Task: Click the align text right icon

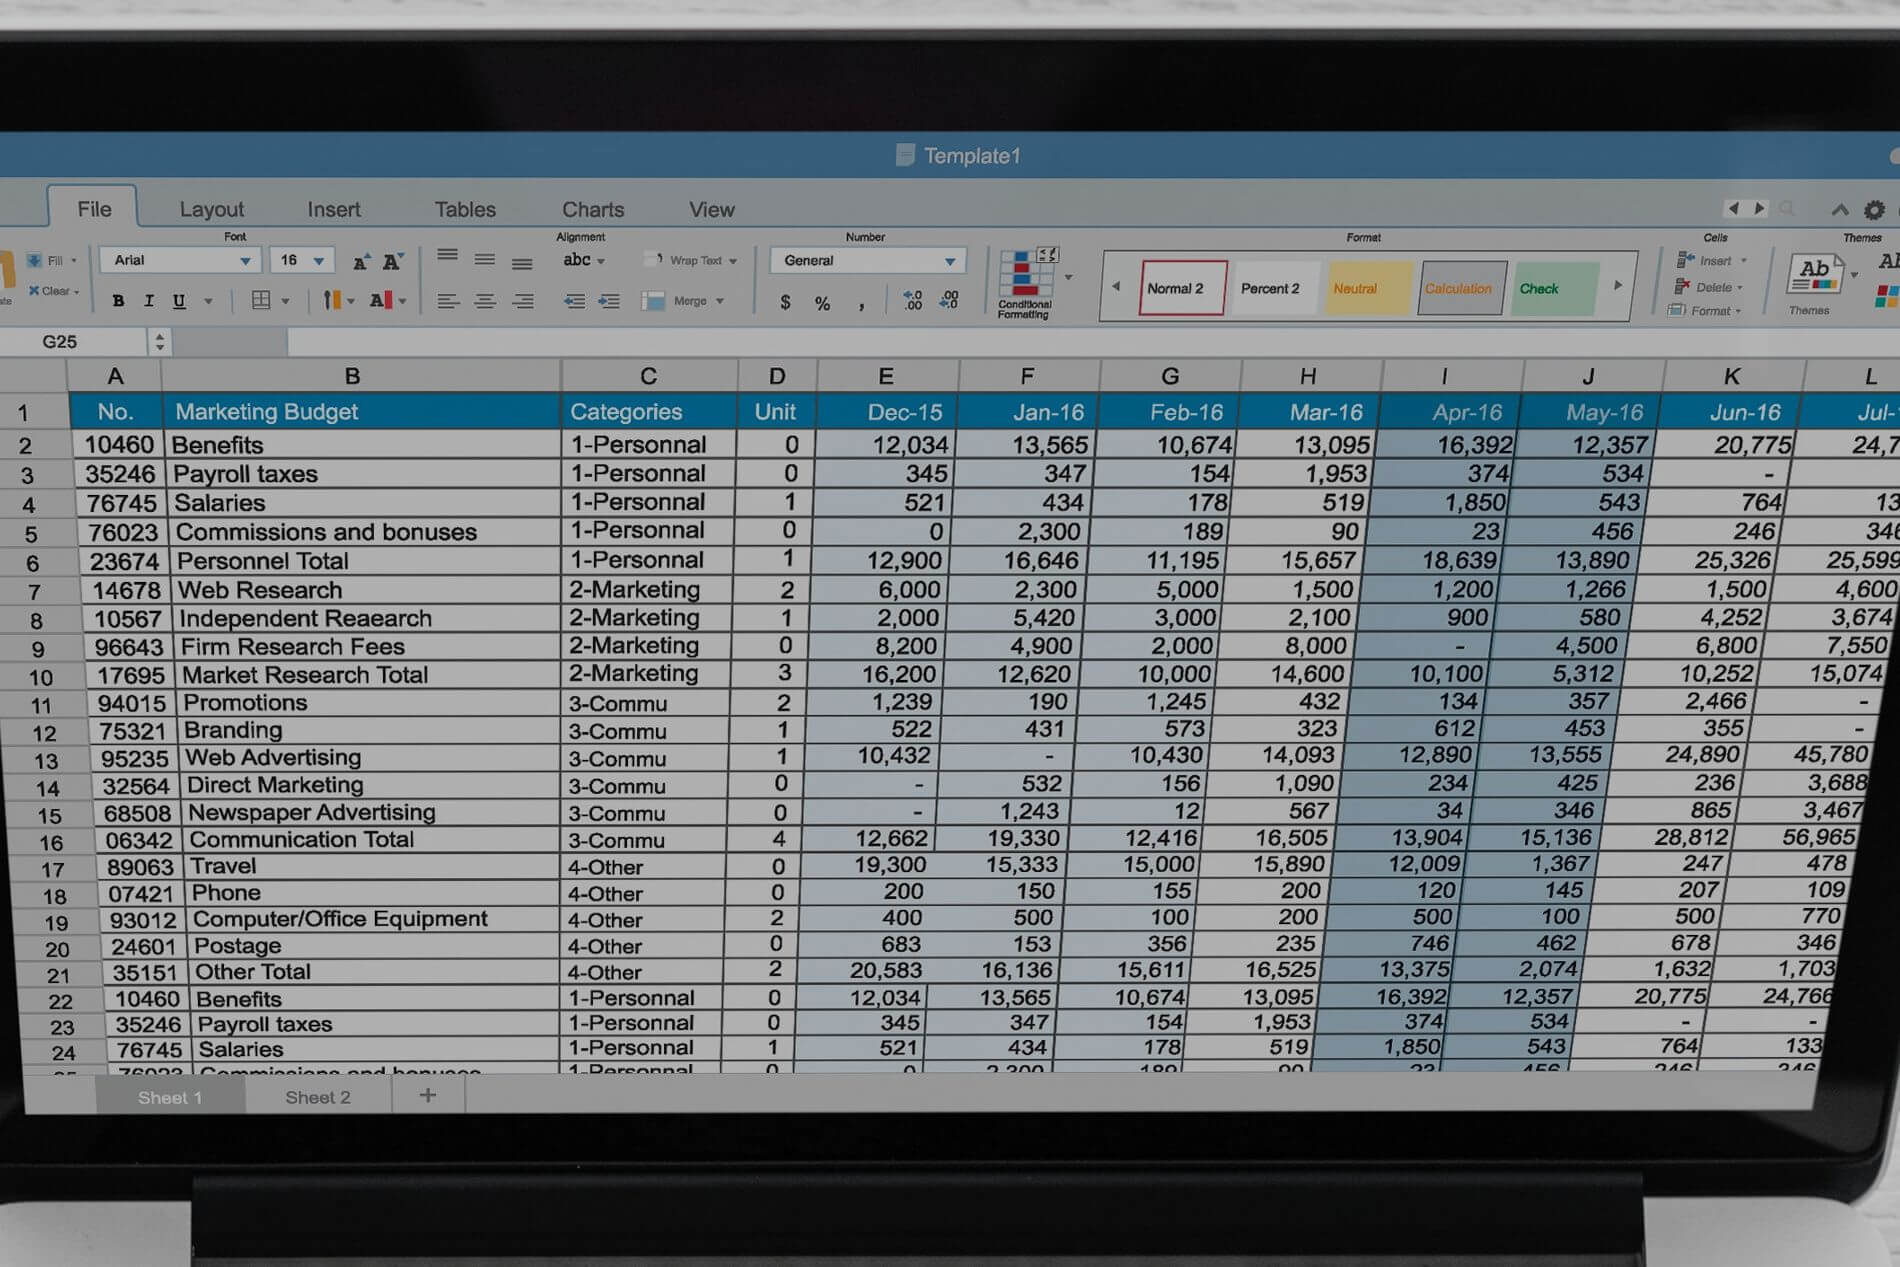Action: tap(522, 301)
